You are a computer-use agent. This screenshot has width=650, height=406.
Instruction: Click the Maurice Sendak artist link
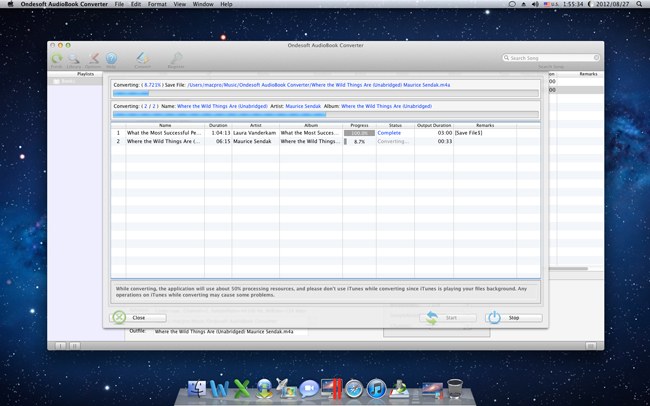(303, 106)
